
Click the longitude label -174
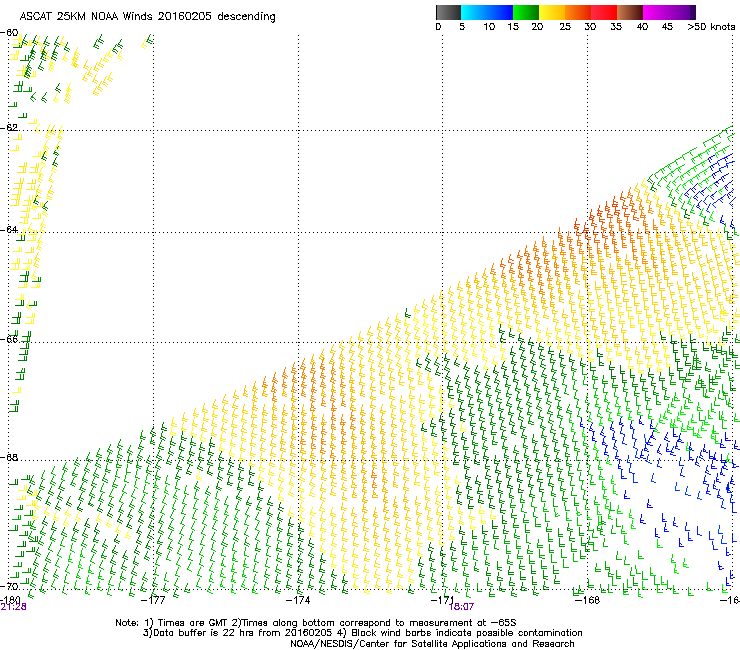point(298,600)
